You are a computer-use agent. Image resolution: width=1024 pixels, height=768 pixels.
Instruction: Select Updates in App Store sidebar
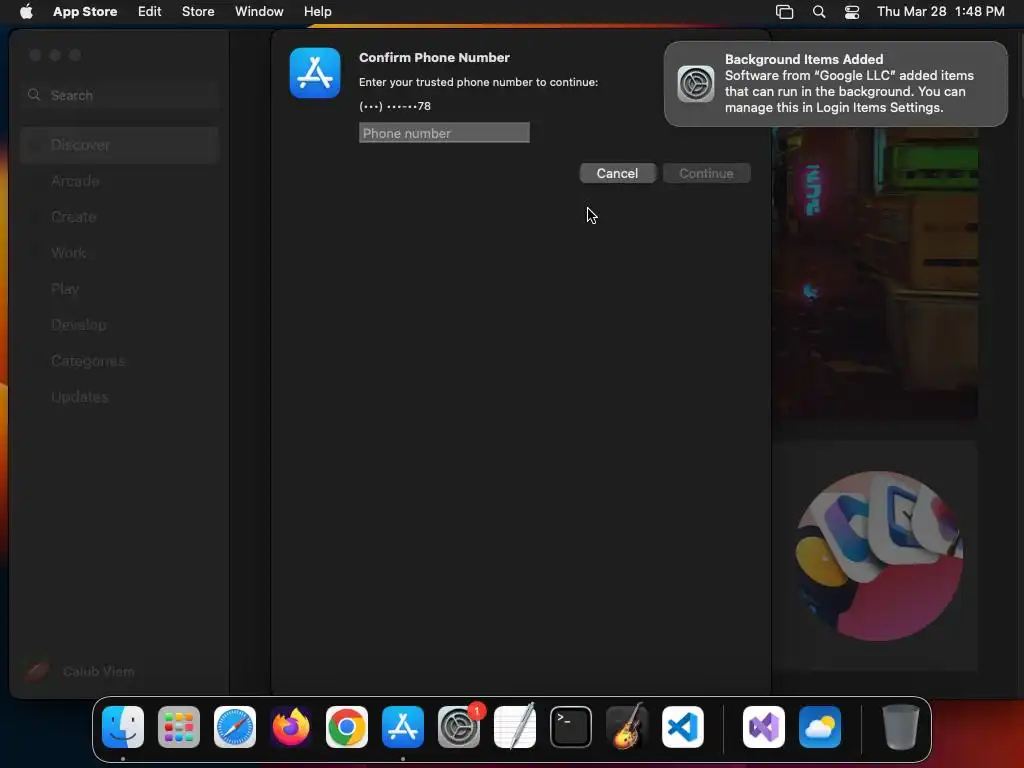[x=119, y=396]
